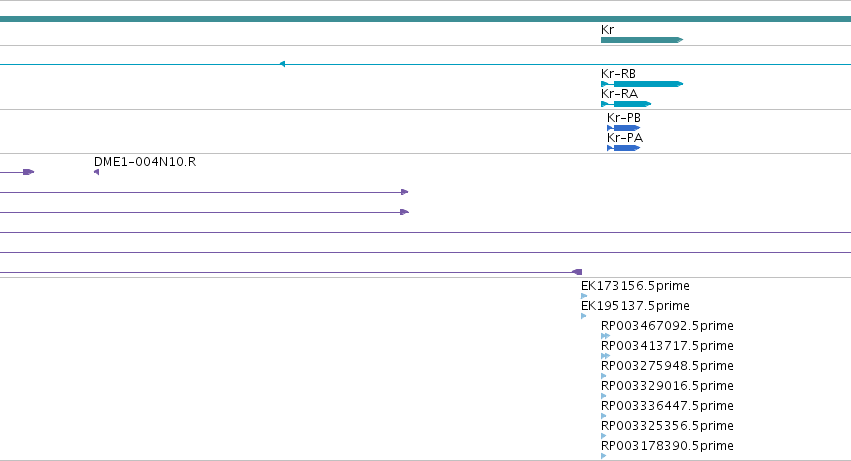The height and width of the screenshot is (461, 851).
Task: Open RP003325356.5prime label
Action: click(667, 426)
